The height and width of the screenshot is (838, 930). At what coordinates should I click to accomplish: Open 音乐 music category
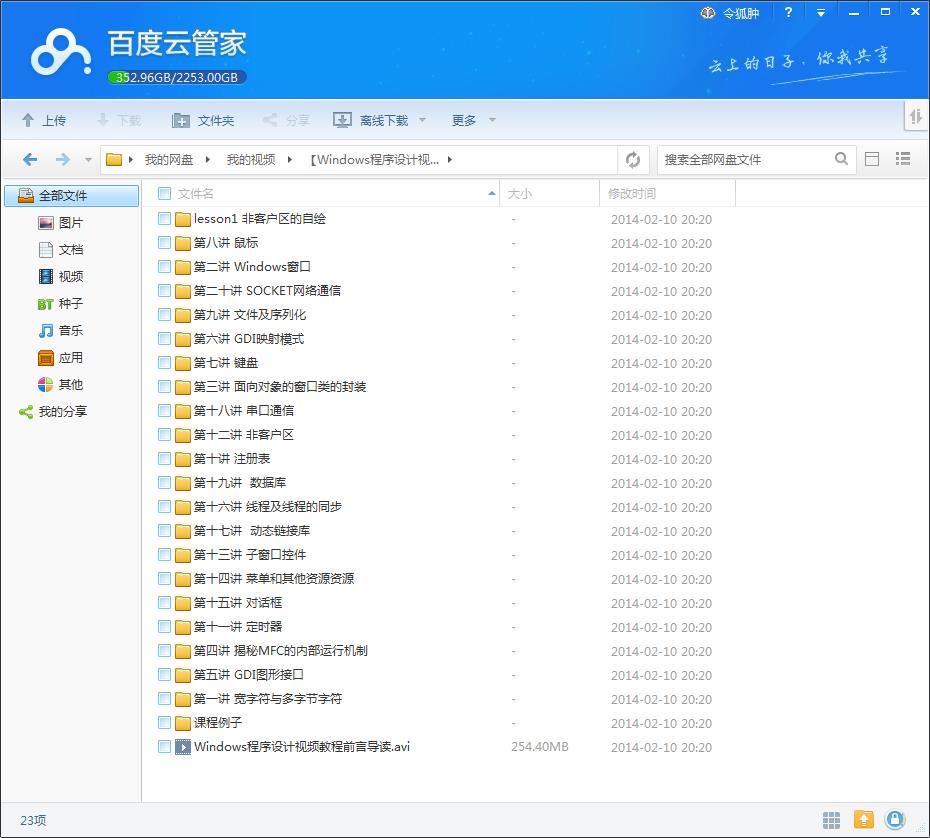pyautogui.click(x=61, y=330)
